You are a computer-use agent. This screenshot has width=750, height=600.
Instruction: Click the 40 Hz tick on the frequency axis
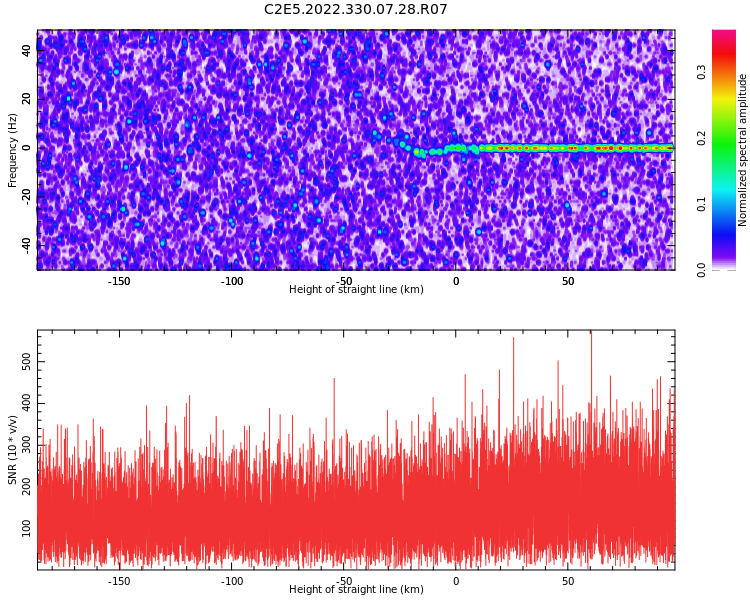point(26,51)
